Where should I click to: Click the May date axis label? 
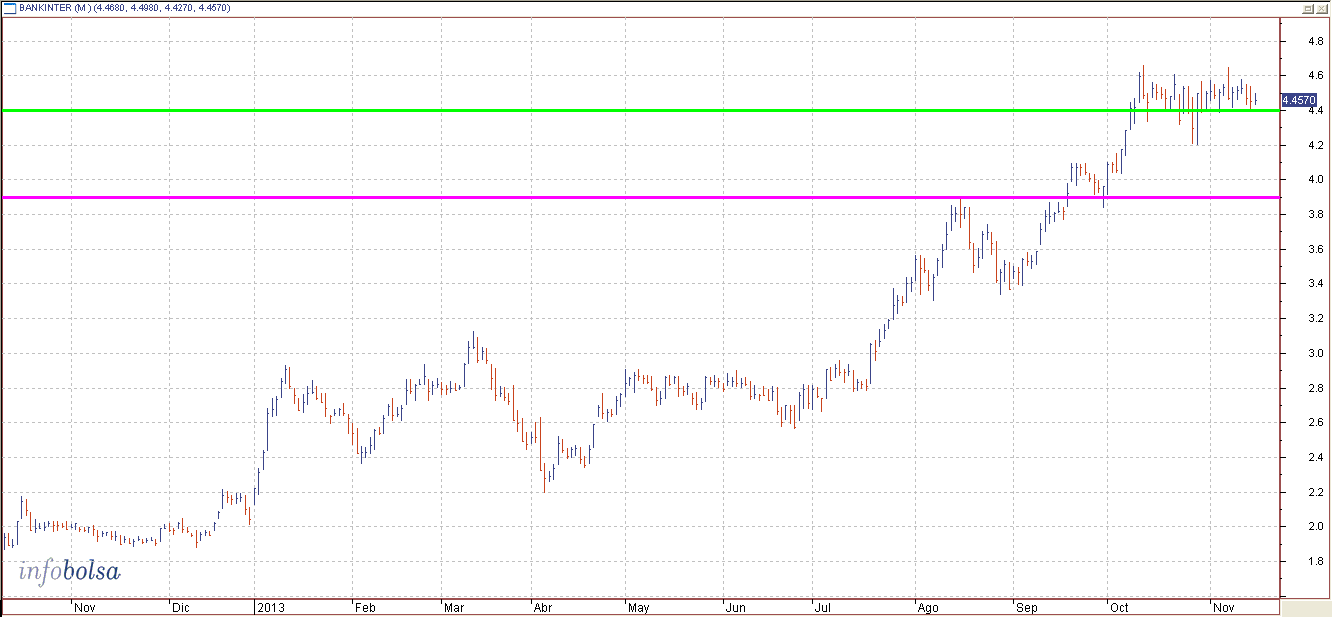click(638, 607)
